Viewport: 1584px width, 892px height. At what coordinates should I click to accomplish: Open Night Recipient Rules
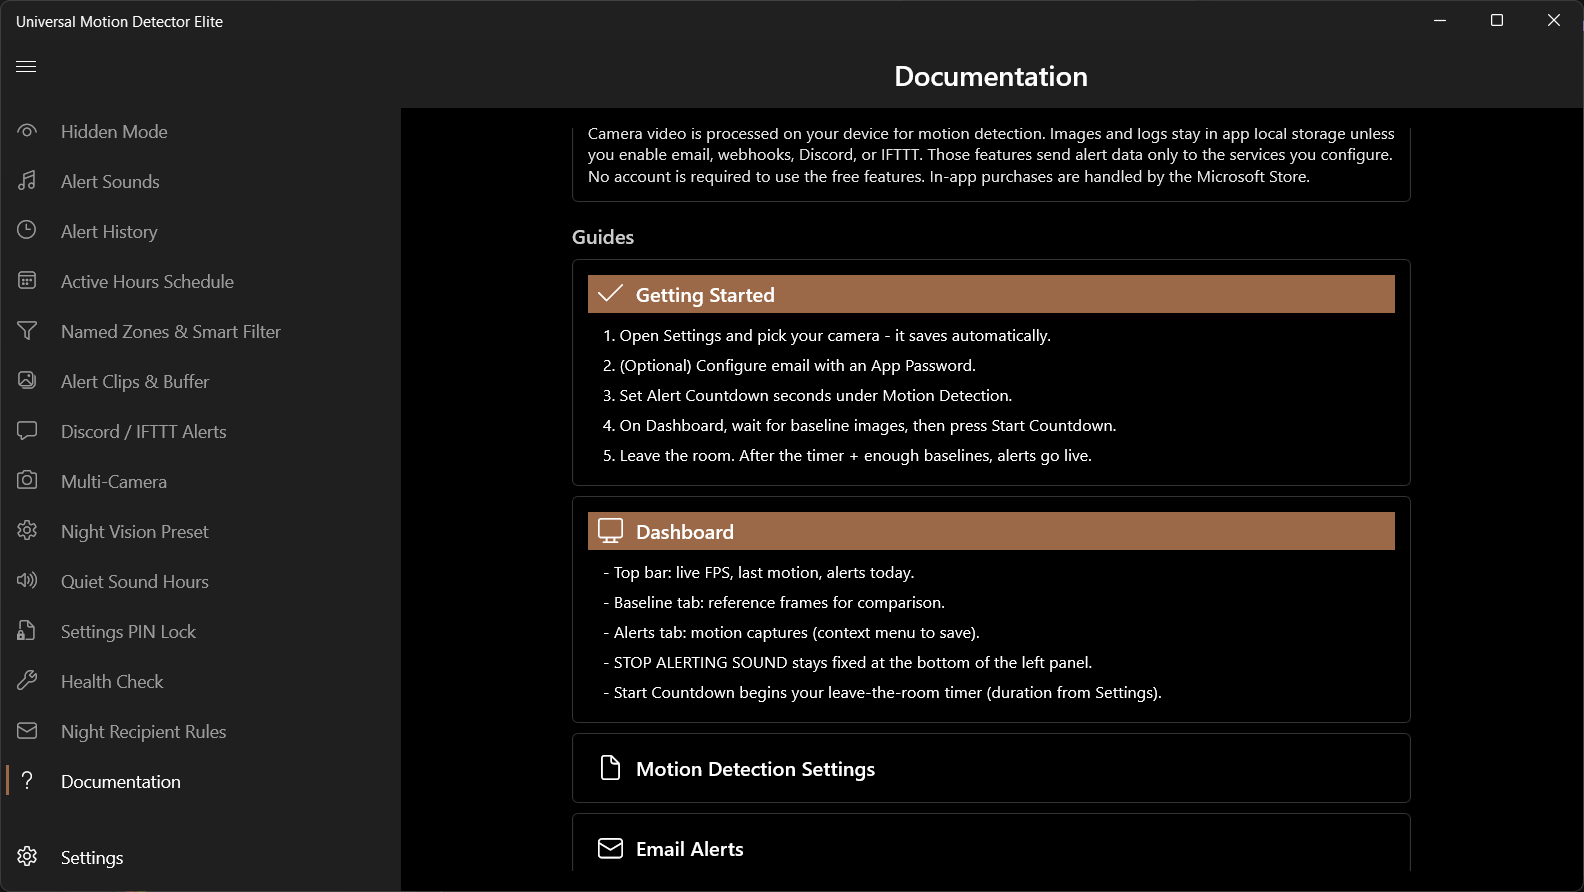(200, 731)
